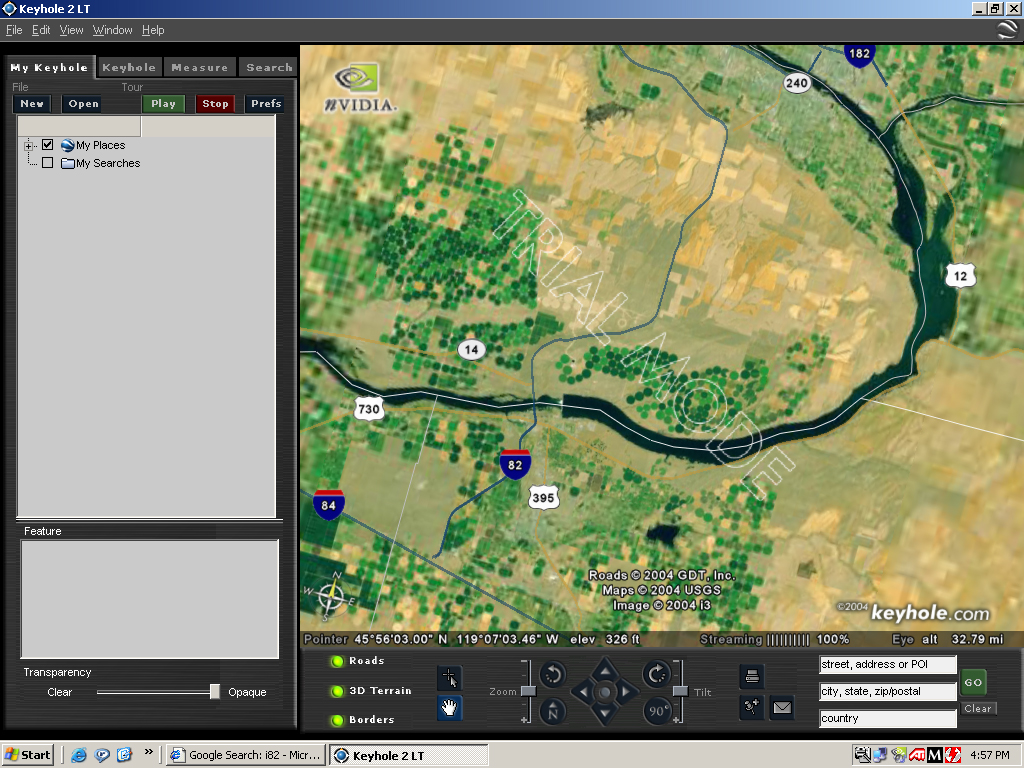Click the US 12 route marker
The height and width of the screenshot is (768, 1024).
(961, 276)
